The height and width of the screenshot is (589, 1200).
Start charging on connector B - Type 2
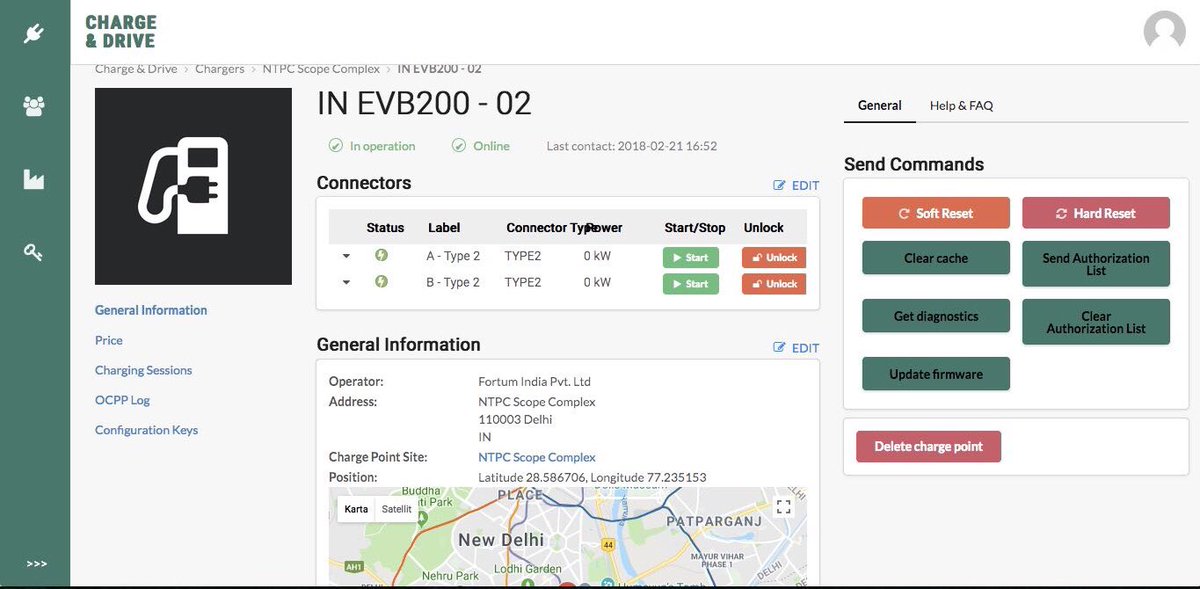click(x=691, y=284)
